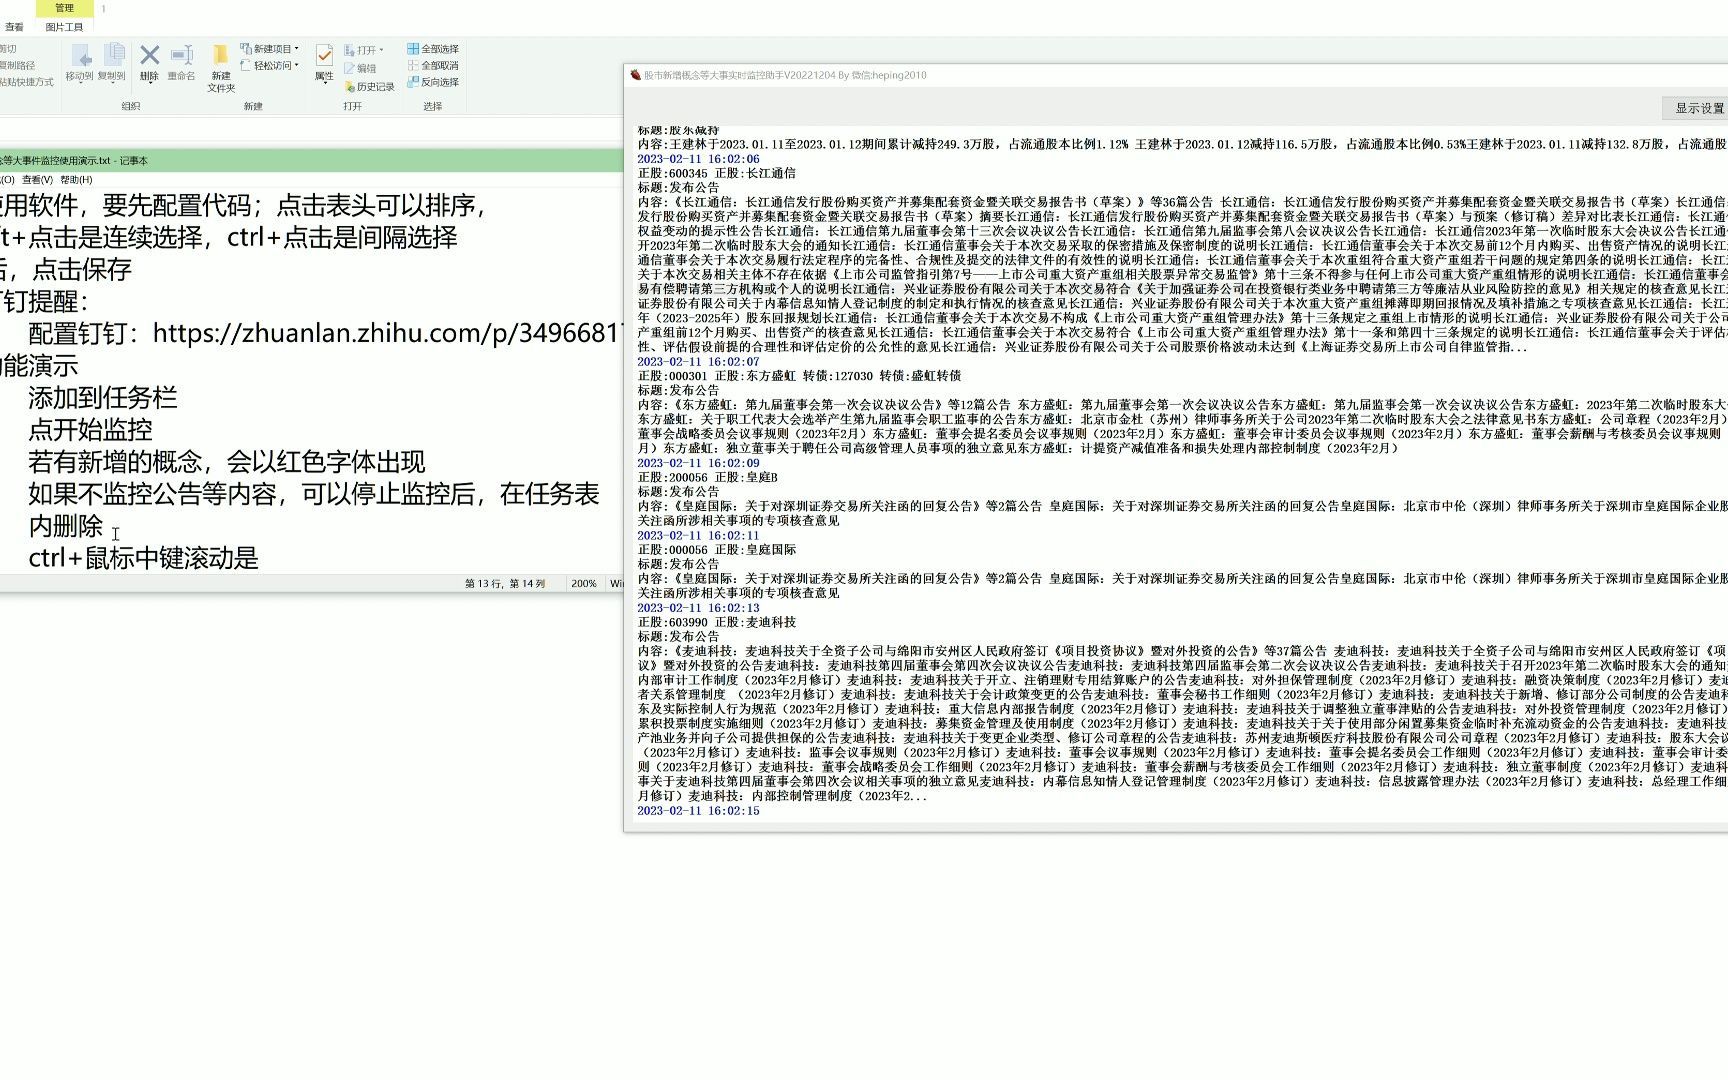The width and height of the screenshot is (1728, 1080).
Task: Click the 删除 (Delete) X icon
Action: tap(149, 62)
